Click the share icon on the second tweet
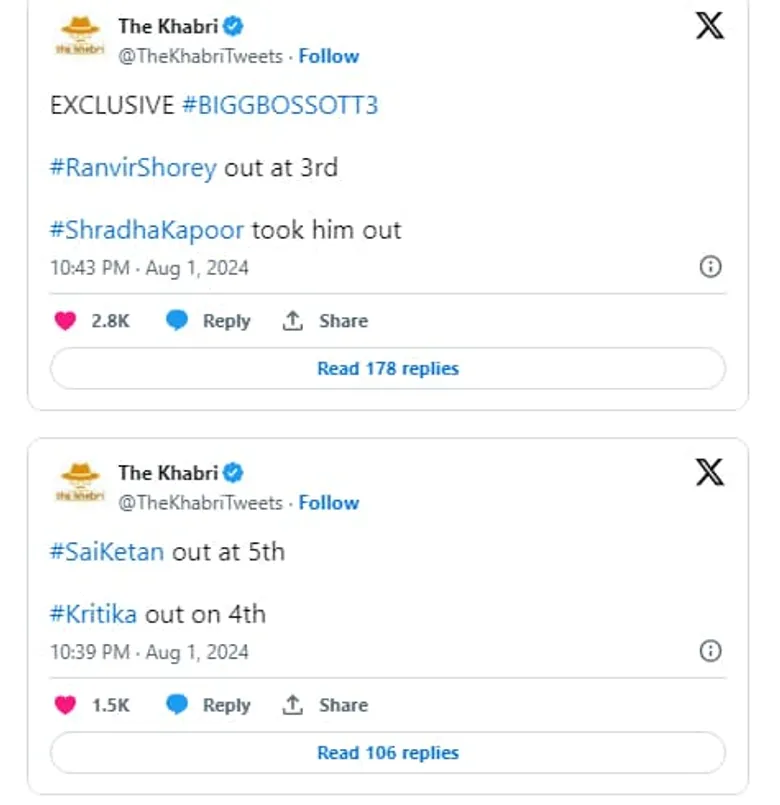 292,705
